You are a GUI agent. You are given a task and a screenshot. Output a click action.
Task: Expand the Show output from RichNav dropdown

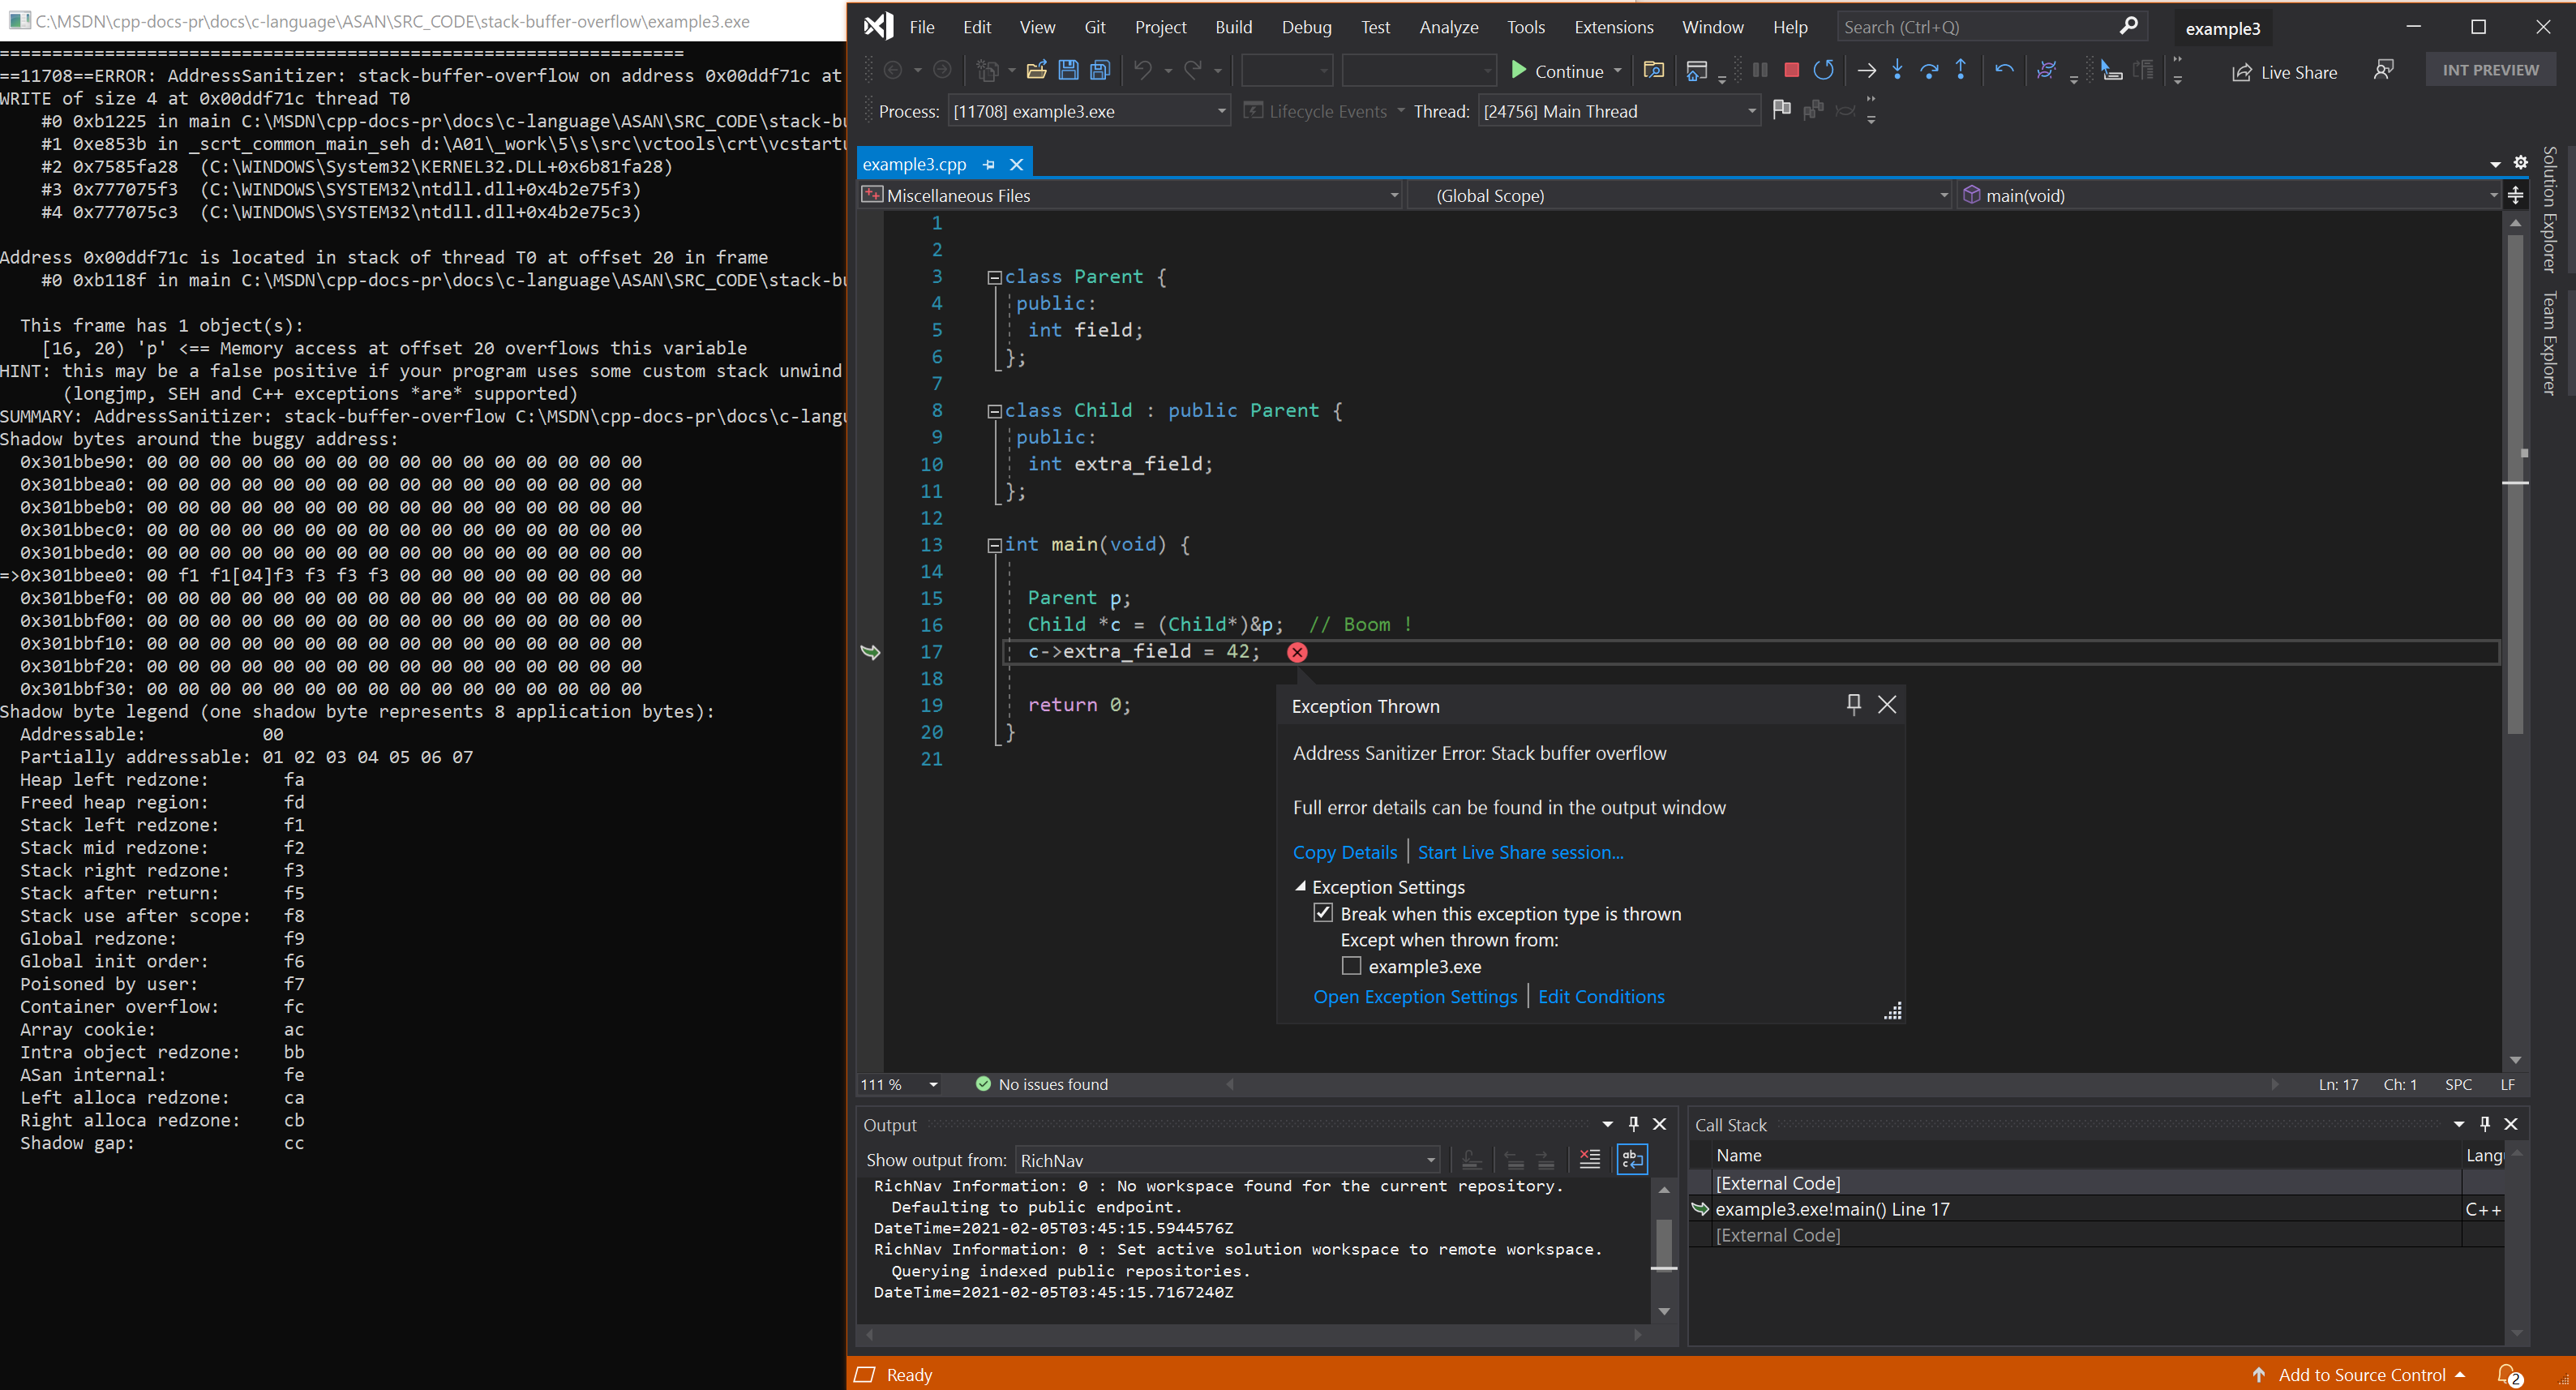[x=1426, y=1159]
